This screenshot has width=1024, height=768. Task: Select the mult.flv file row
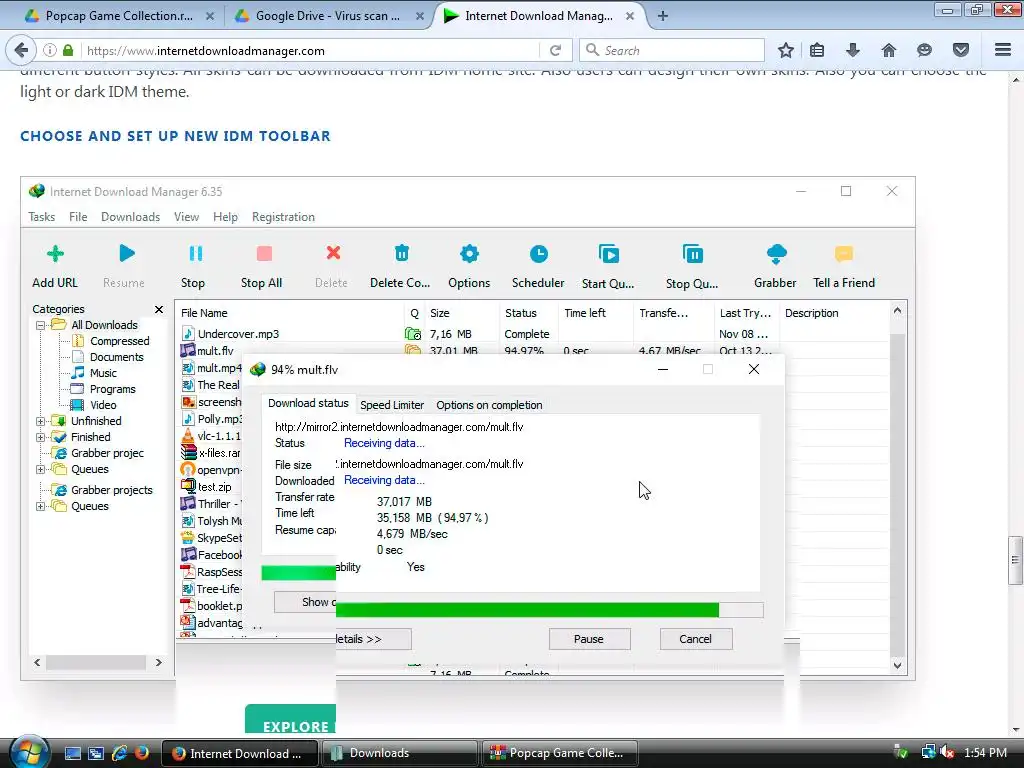point(534,351)
